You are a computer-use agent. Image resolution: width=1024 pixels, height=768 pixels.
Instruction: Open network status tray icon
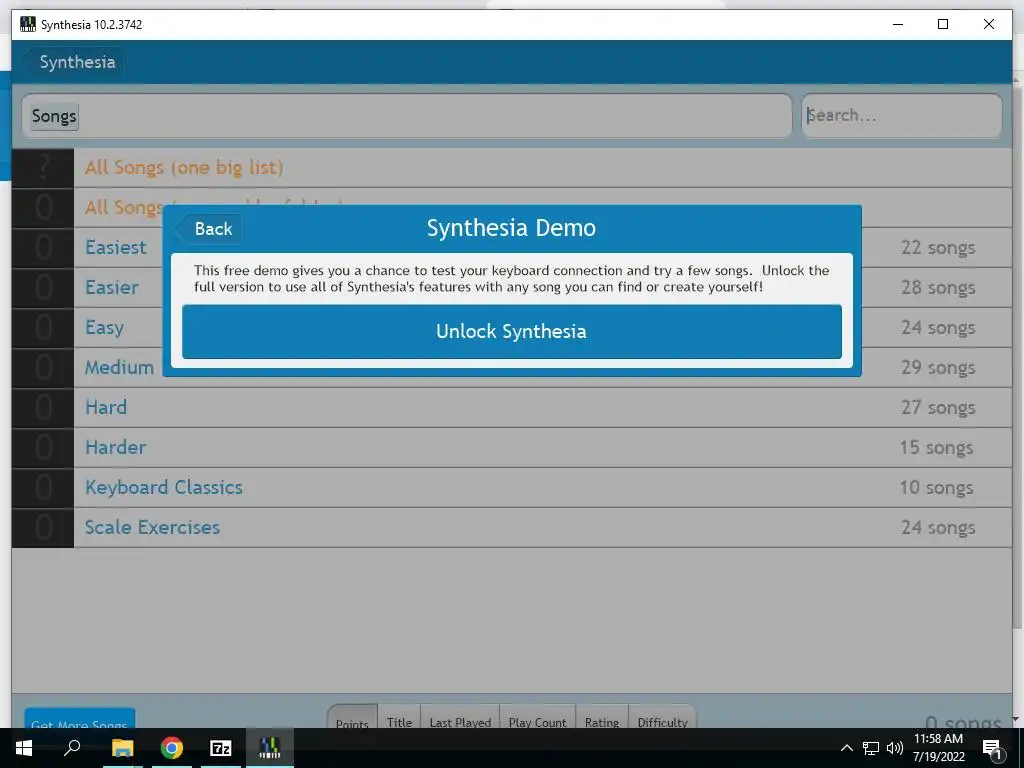click(871, 748)
